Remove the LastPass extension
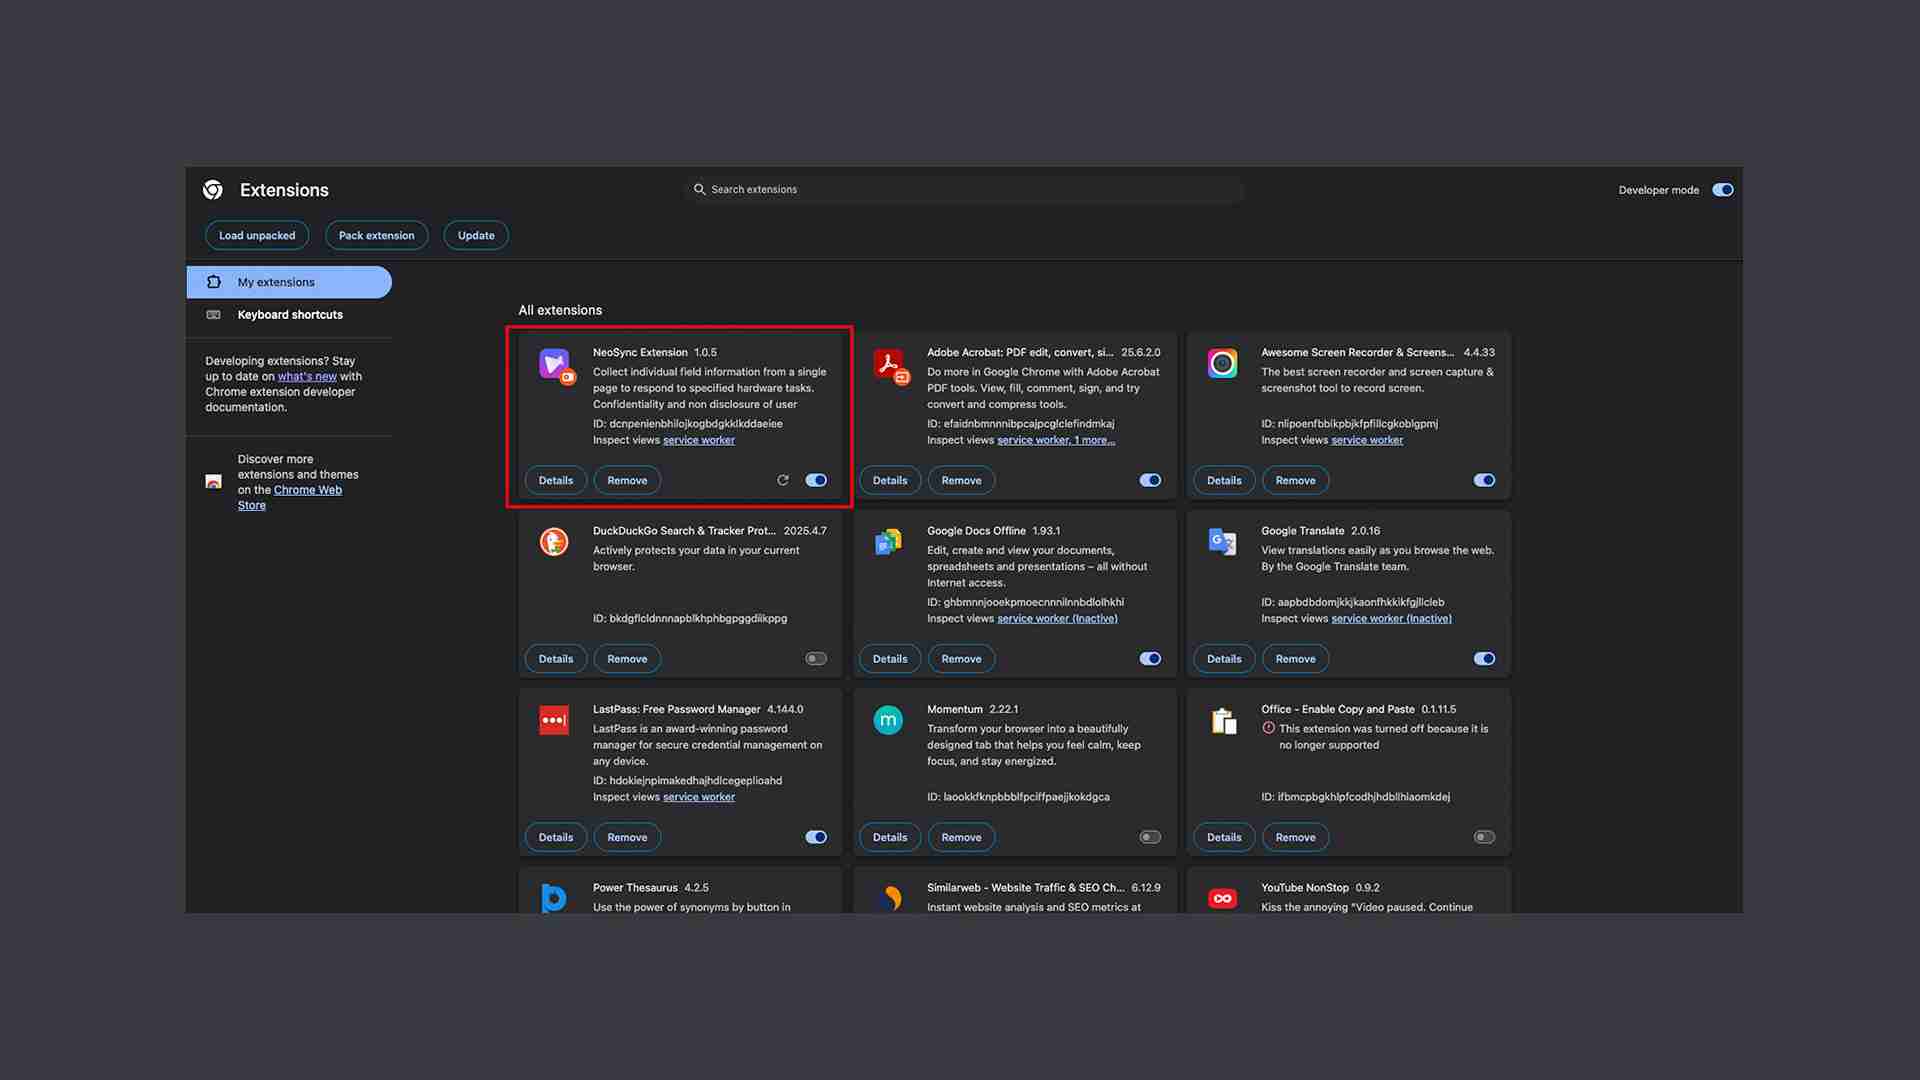1920x1080 pixels. 627,837
